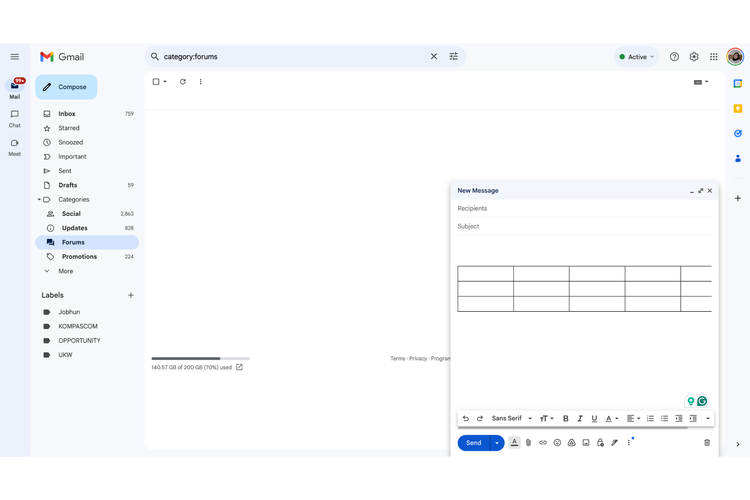Open the text color picker
750x500 pixels.
pyautogui.click(x=611, y=419)
